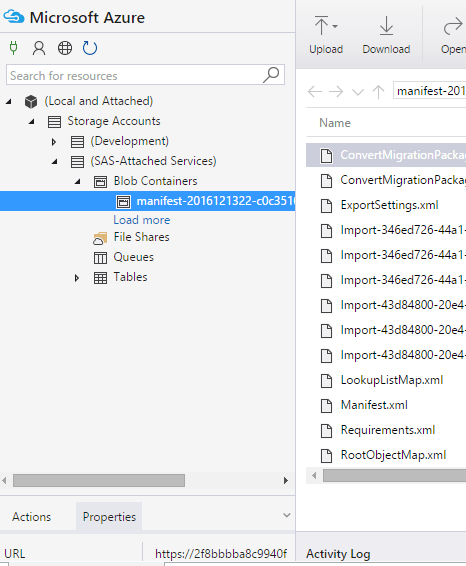This screenshot has width=466, height=566.
Task: Navigate forward with the right arrow
Action: (336, 91)
